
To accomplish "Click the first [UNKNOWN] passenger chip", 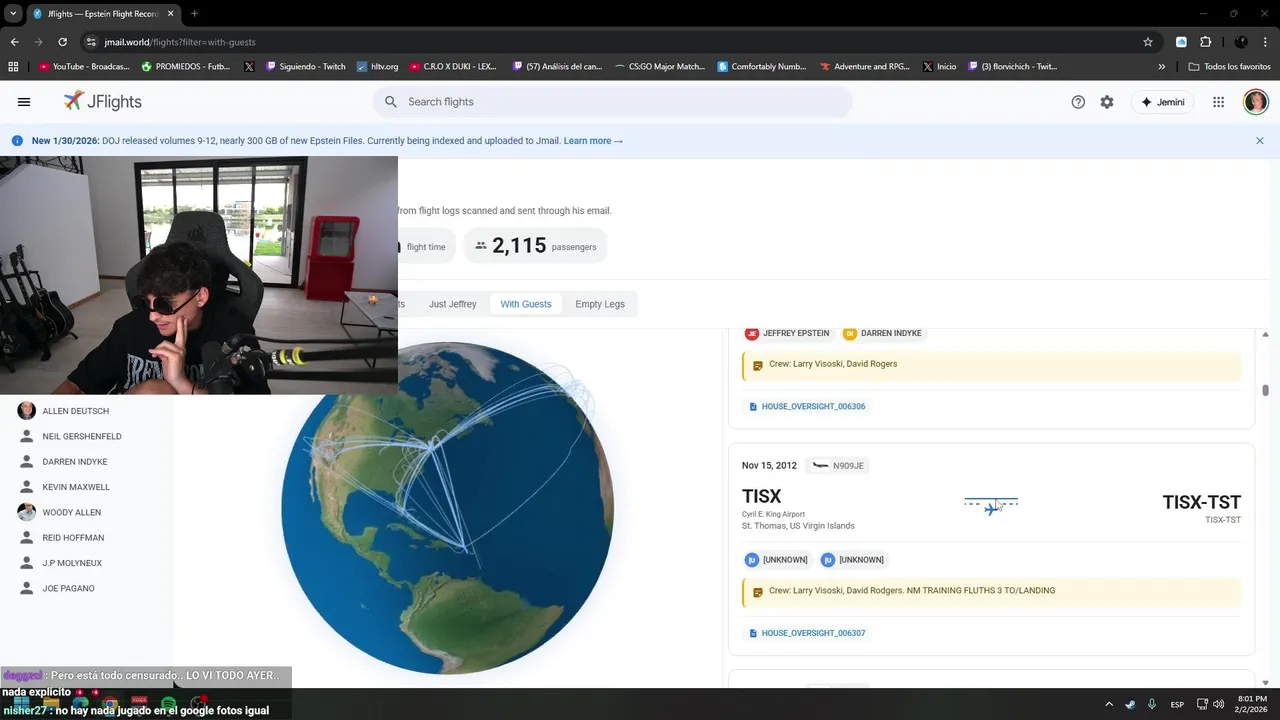I will pos(776,560).
